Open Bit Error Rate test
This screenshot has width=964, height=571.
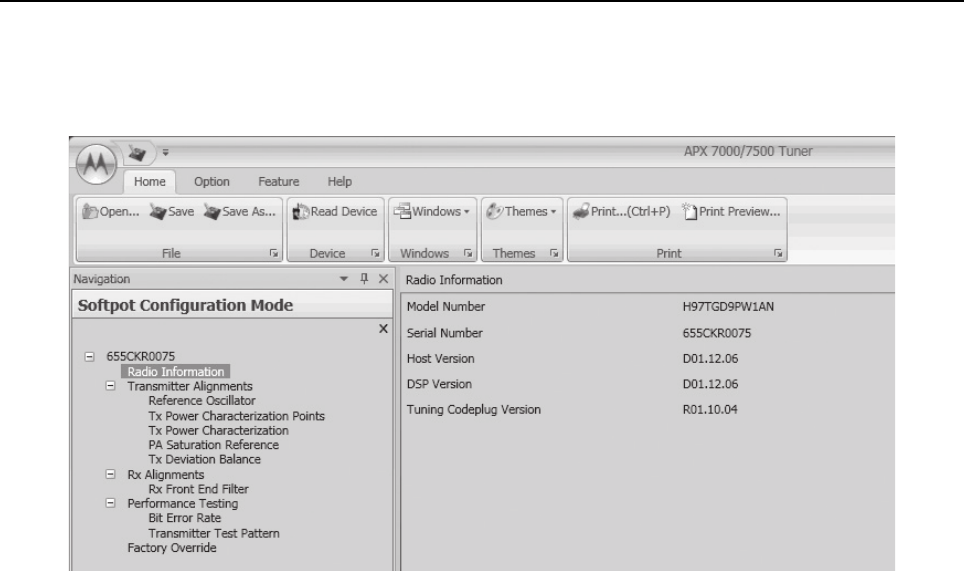[x=184, y=518]
